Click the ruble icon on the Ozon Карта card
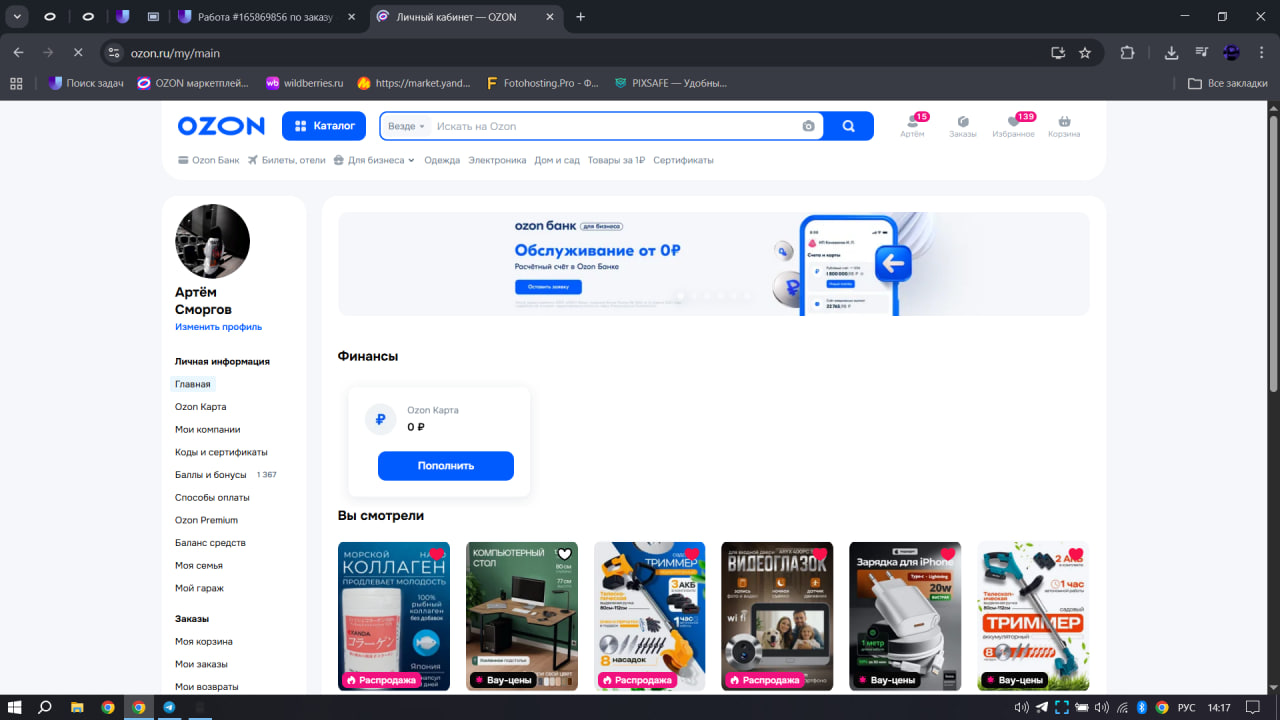This screenshot has height=720, width=1280. point(380,420)
